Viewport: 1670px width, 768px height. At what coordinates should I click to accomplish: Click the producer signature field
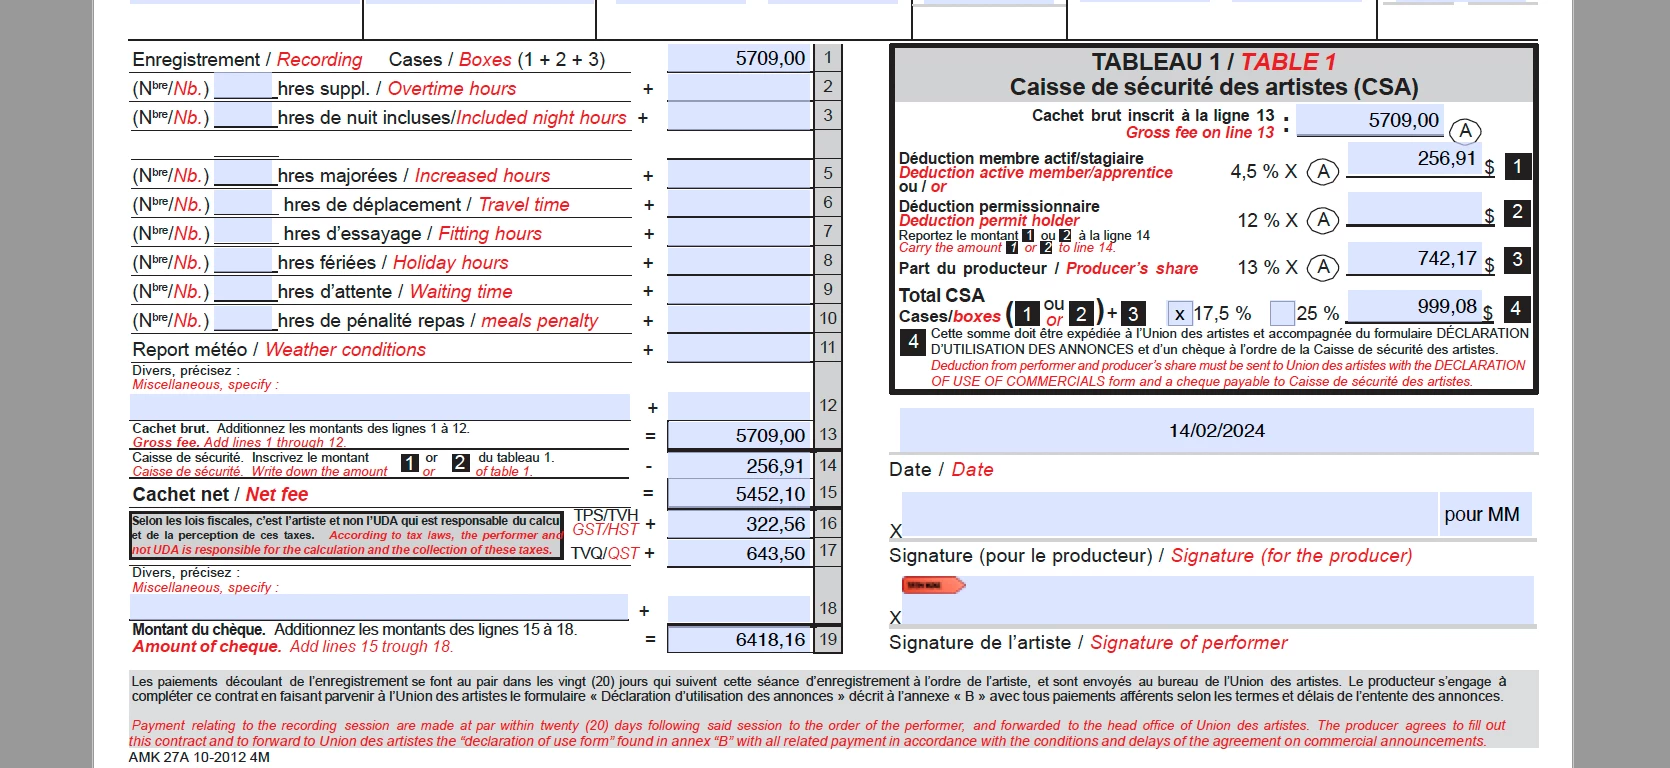pos(1170,514)
